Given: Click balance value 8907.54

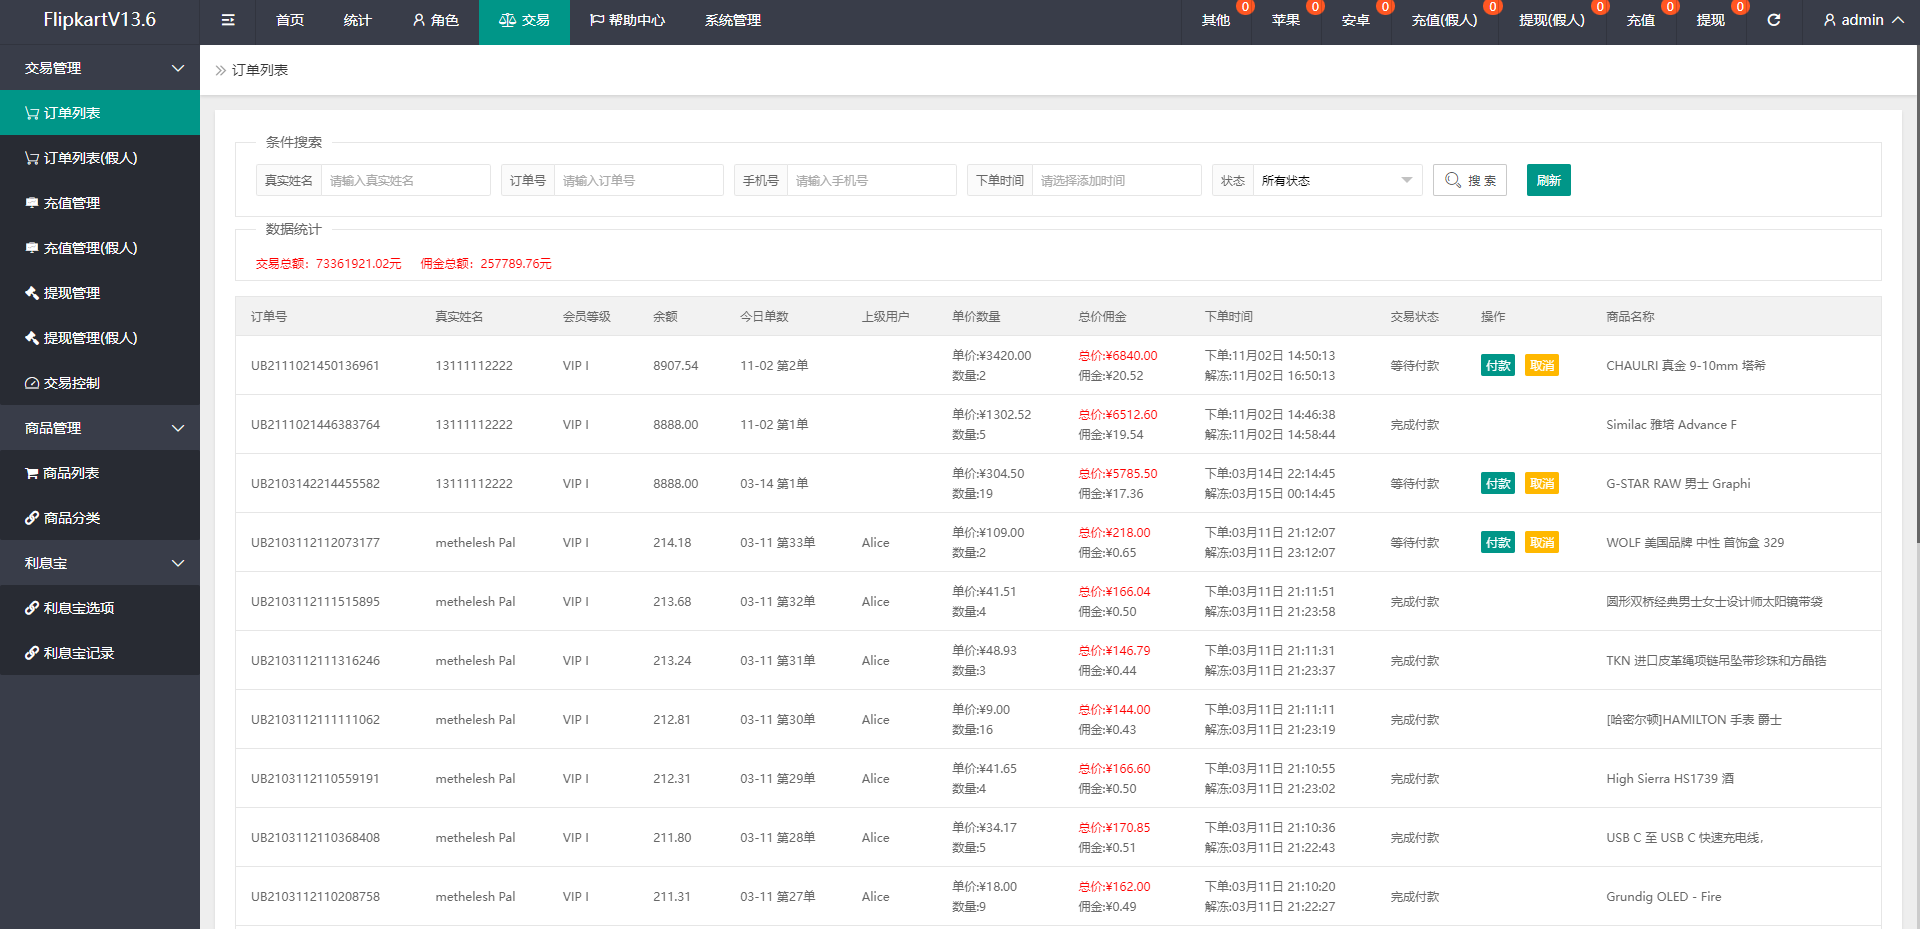Looking at the screenshot, I should 676,366.
